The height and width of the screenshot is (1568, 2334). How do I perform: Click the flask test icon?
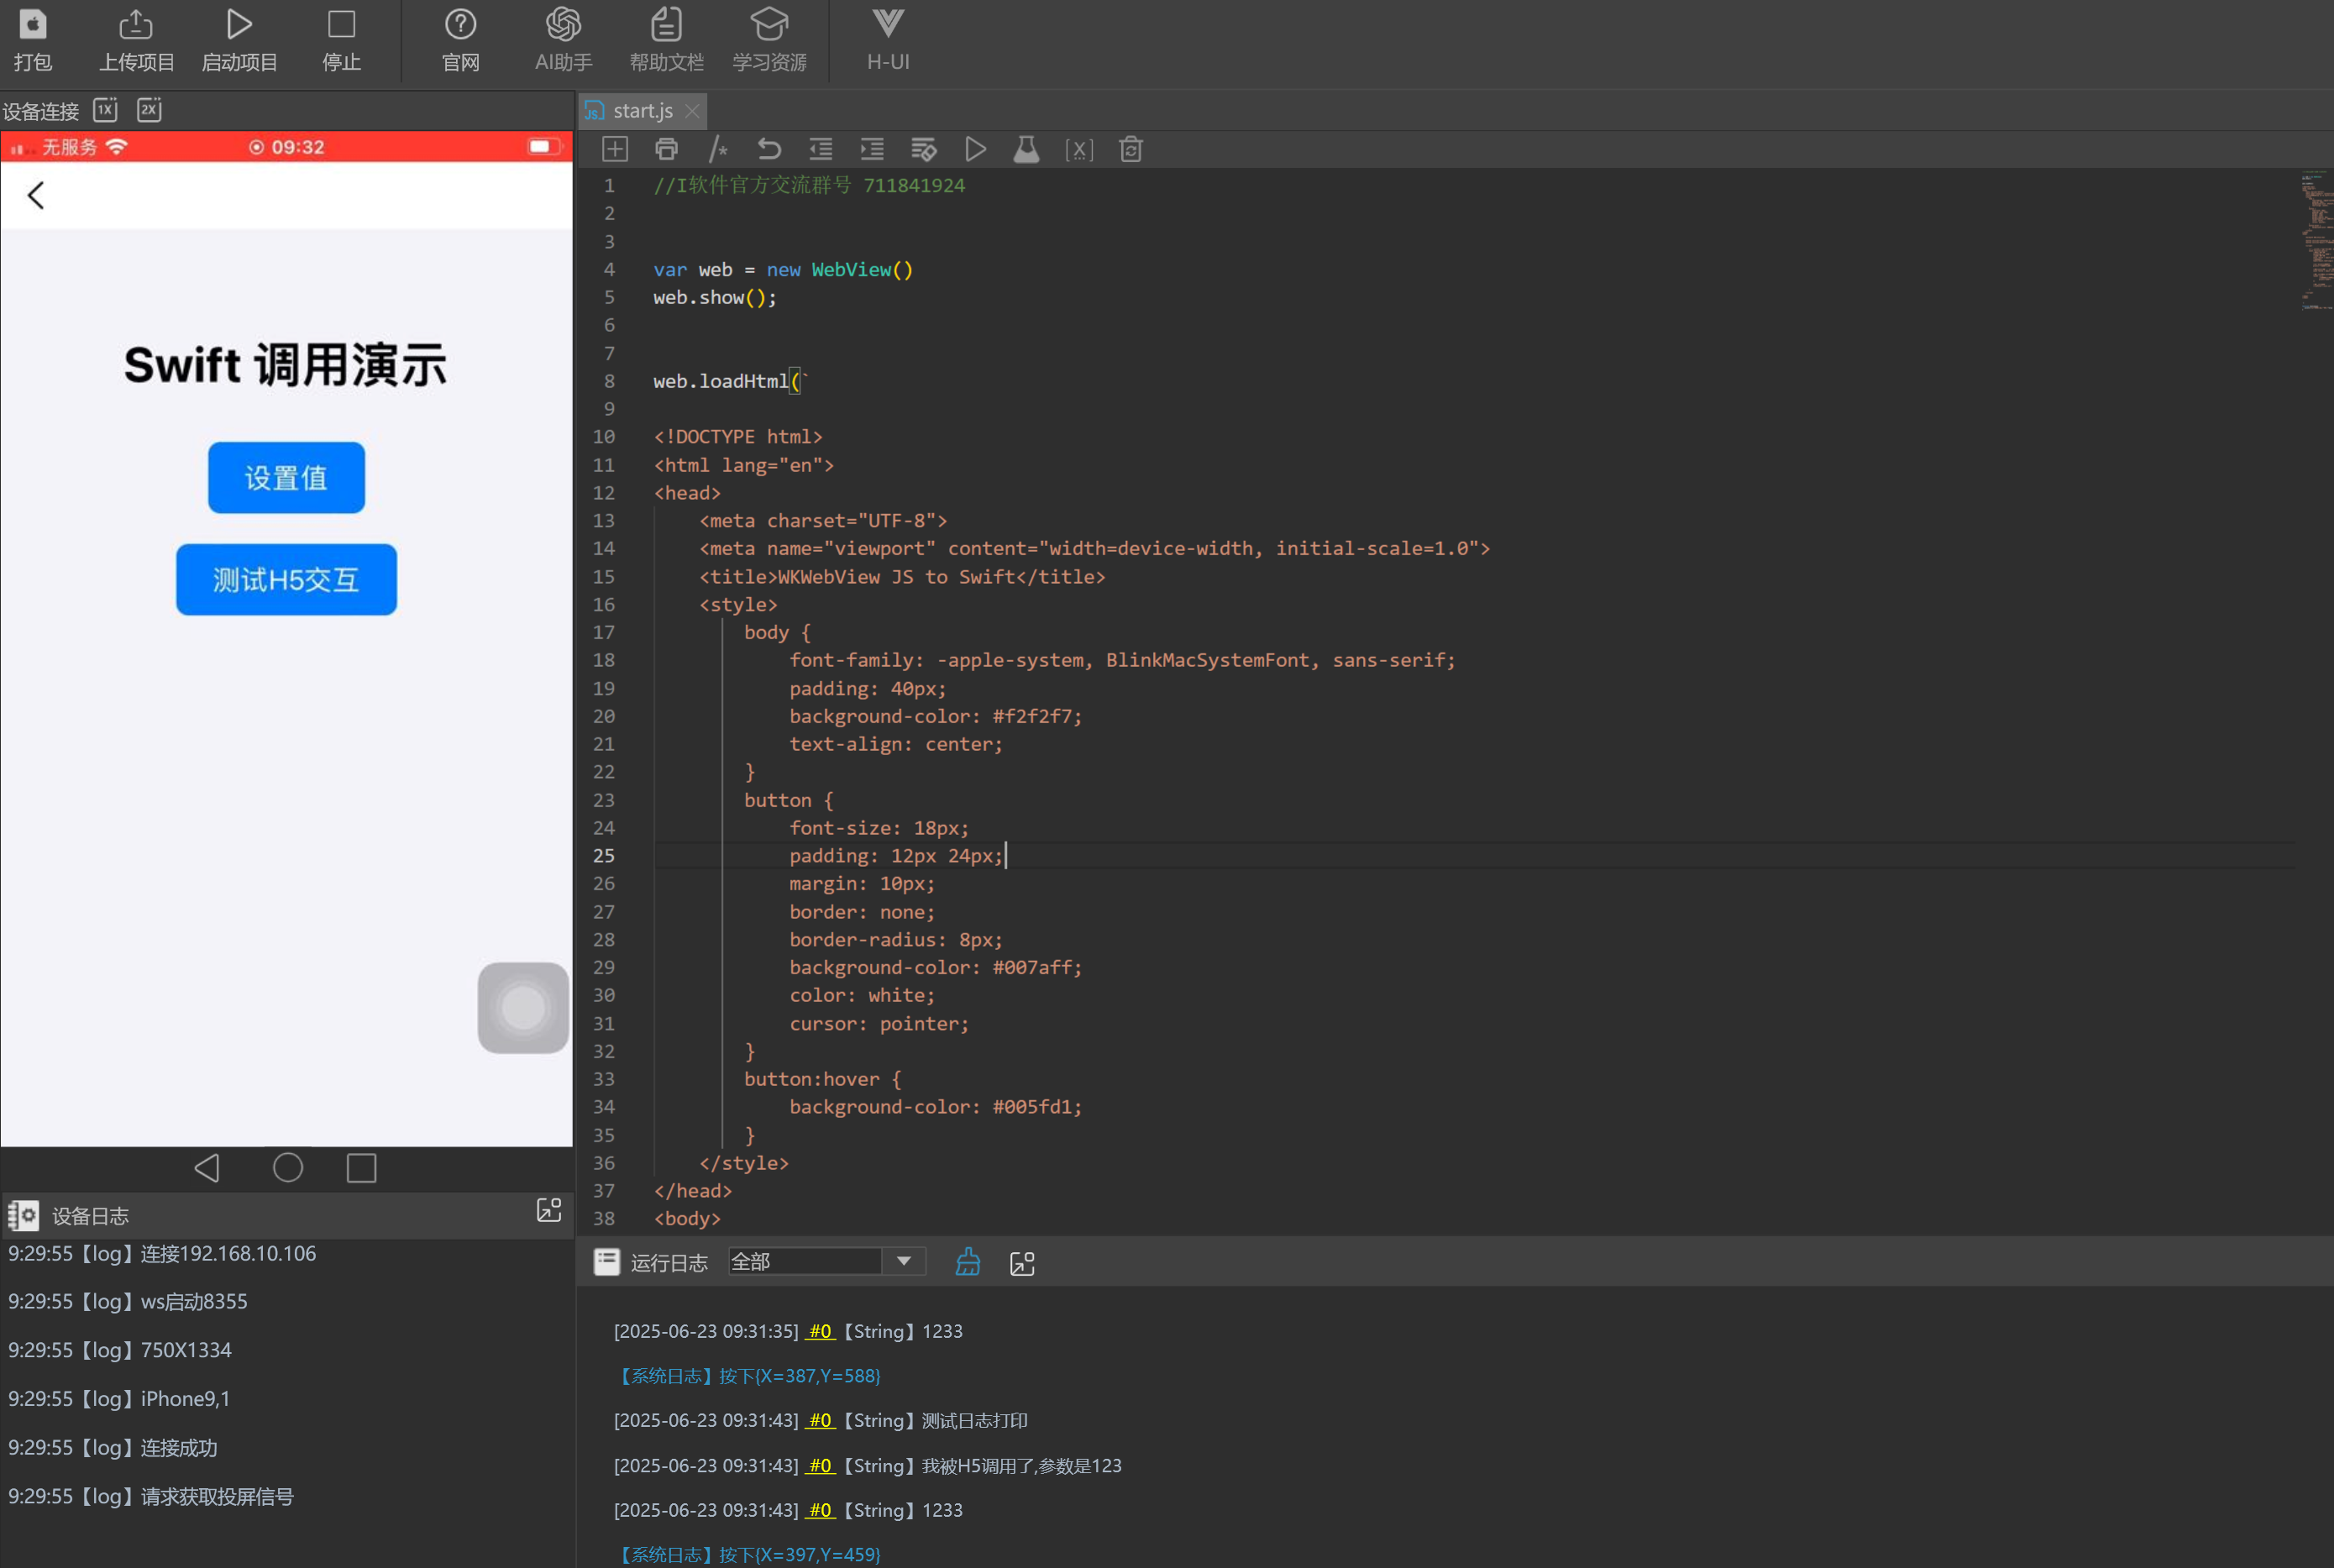1027,150
